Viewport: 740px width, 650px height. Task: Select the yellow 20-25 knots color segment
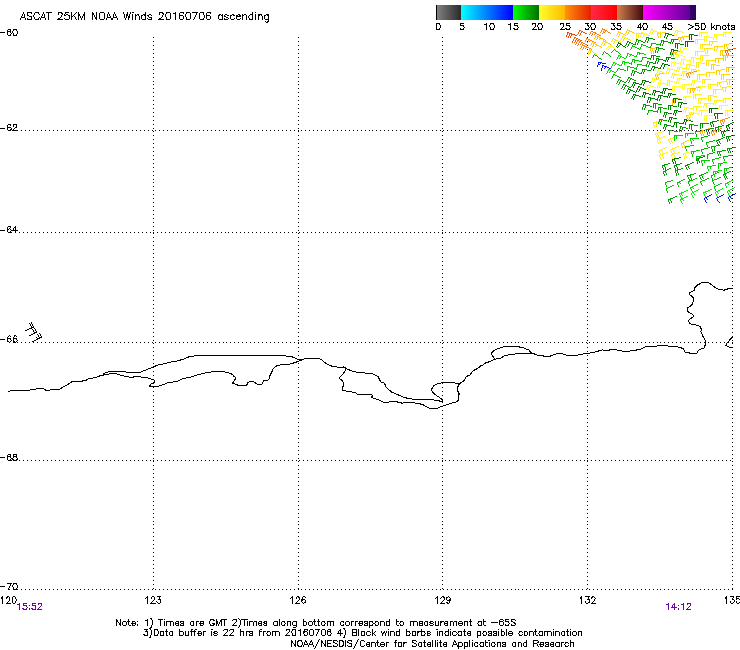(552, 12)
